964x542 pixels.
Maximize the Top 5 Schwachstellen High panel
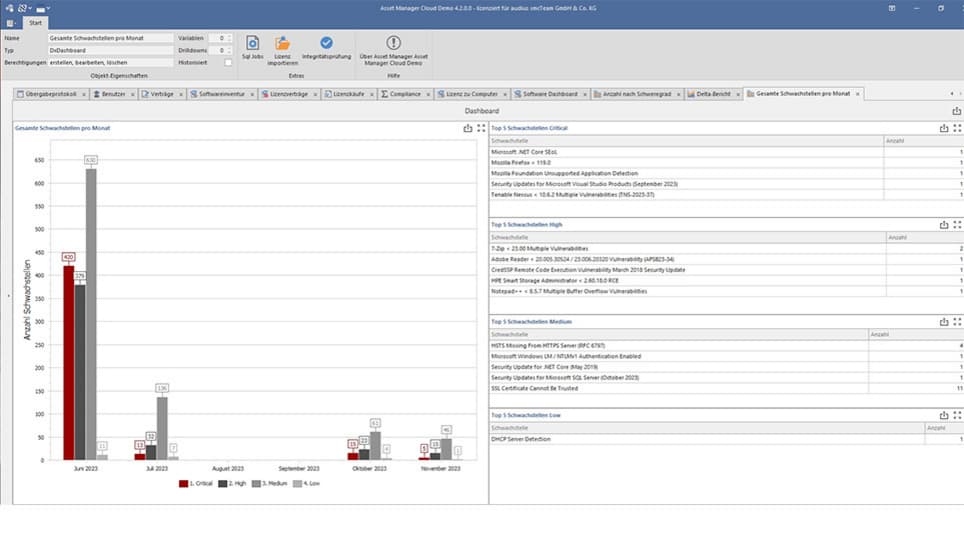[x=957, y=224]
